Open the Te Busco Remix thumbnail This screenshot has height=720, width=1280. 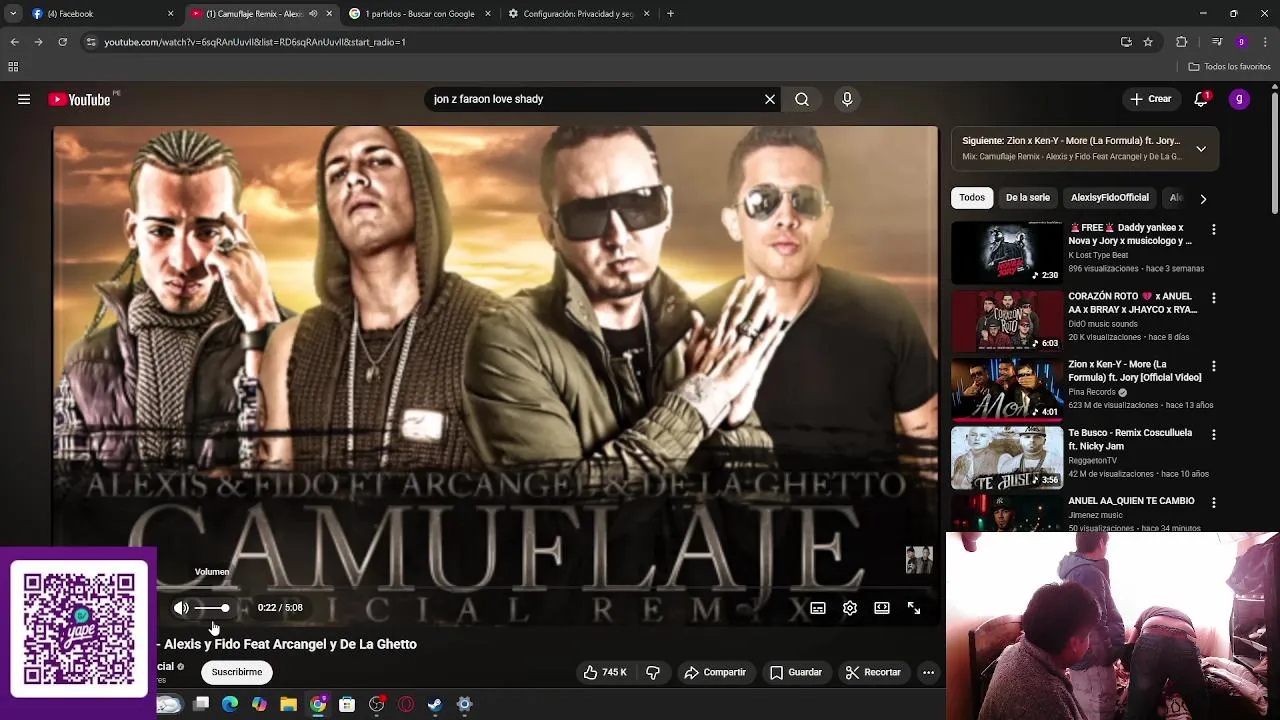tap(1007, 458)
